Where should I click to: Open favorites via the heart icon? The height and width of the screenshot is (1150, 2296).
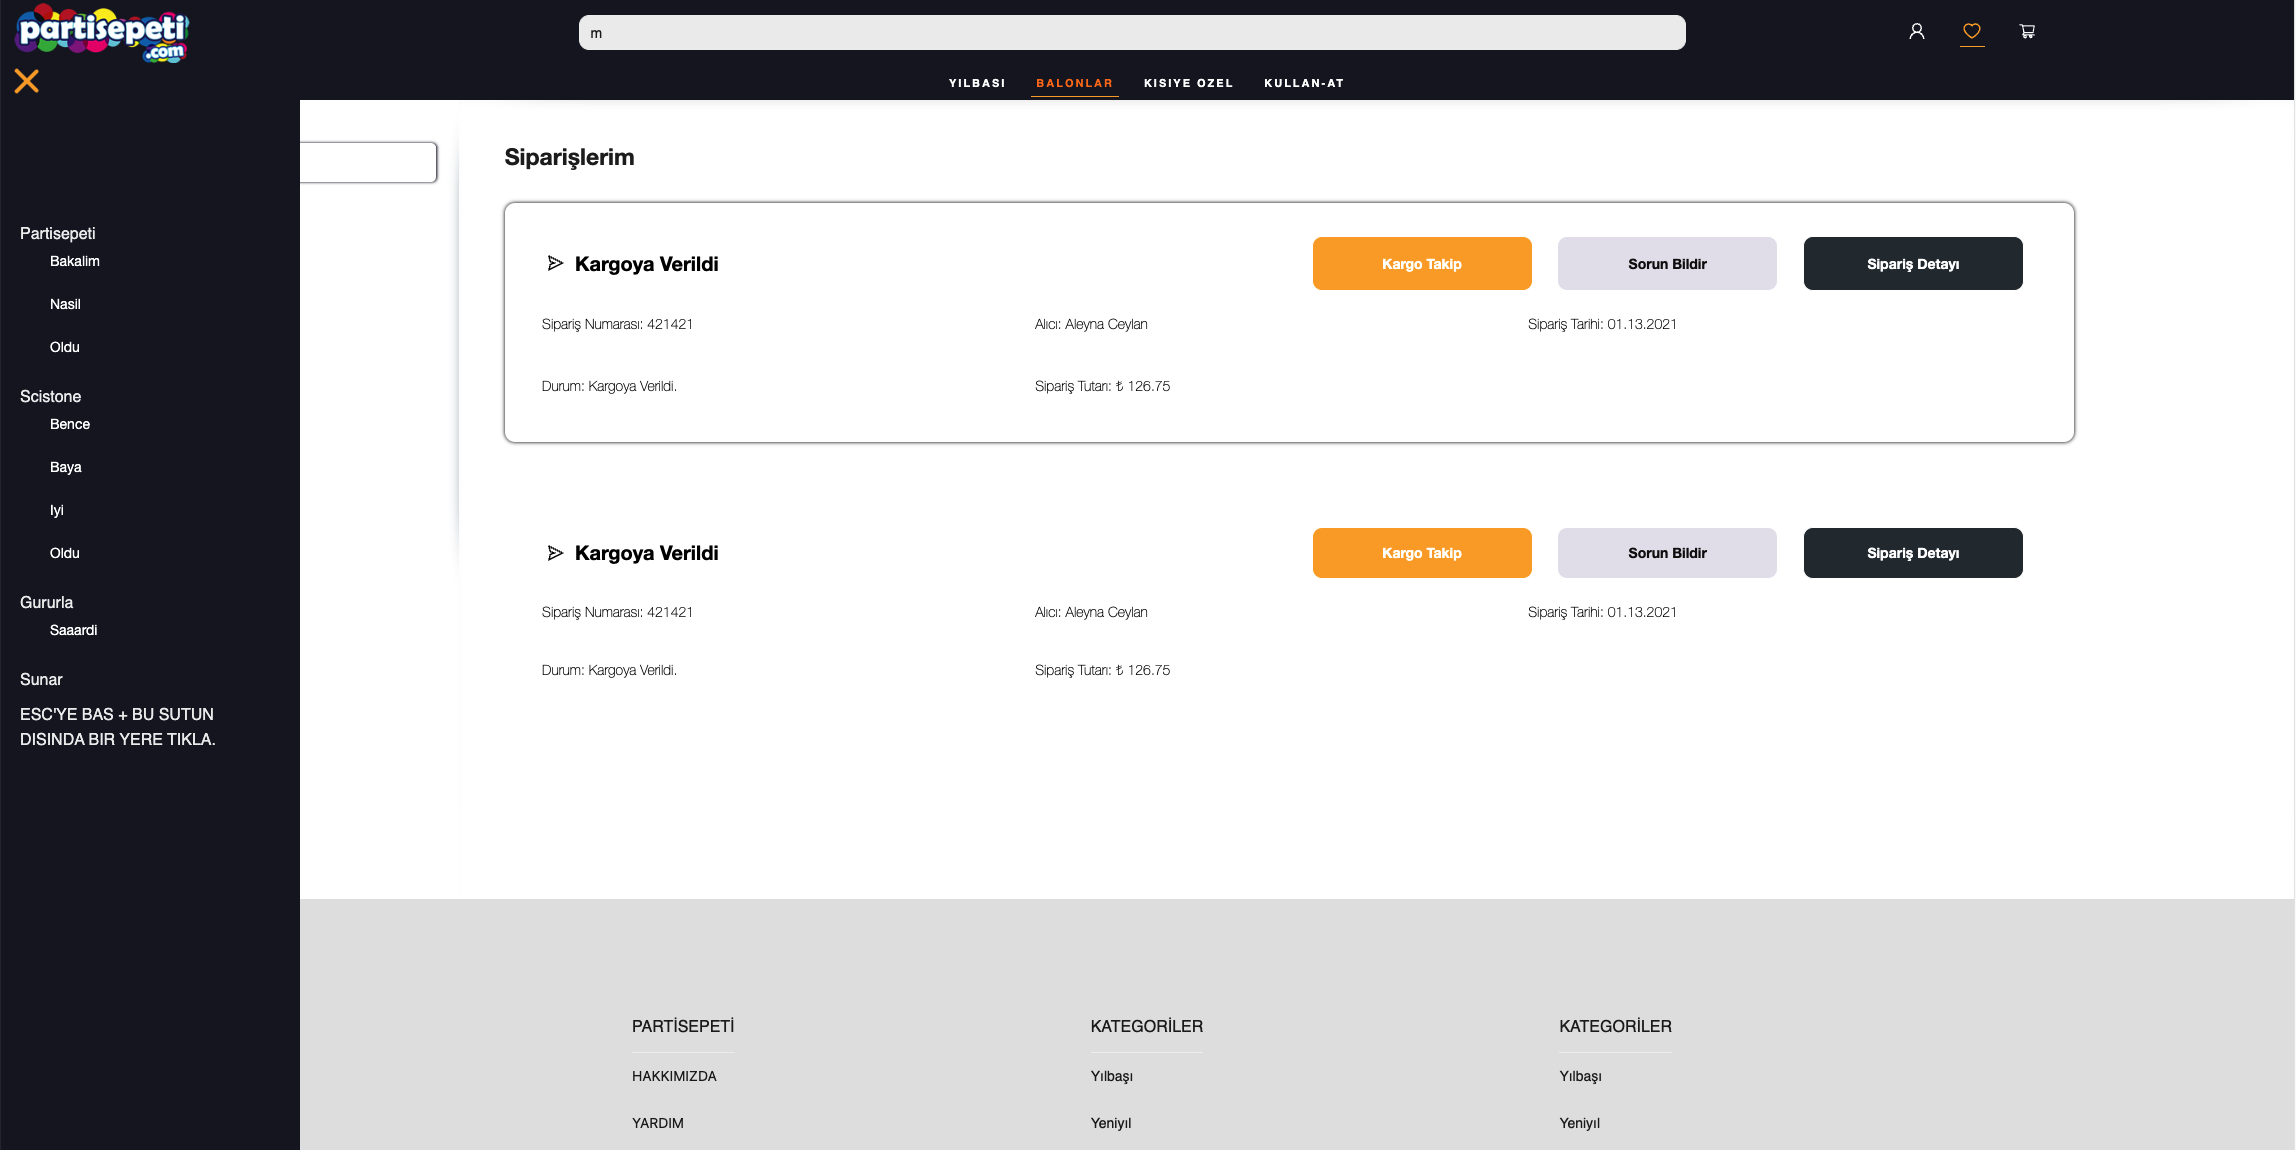click(x=1972, y=31)
